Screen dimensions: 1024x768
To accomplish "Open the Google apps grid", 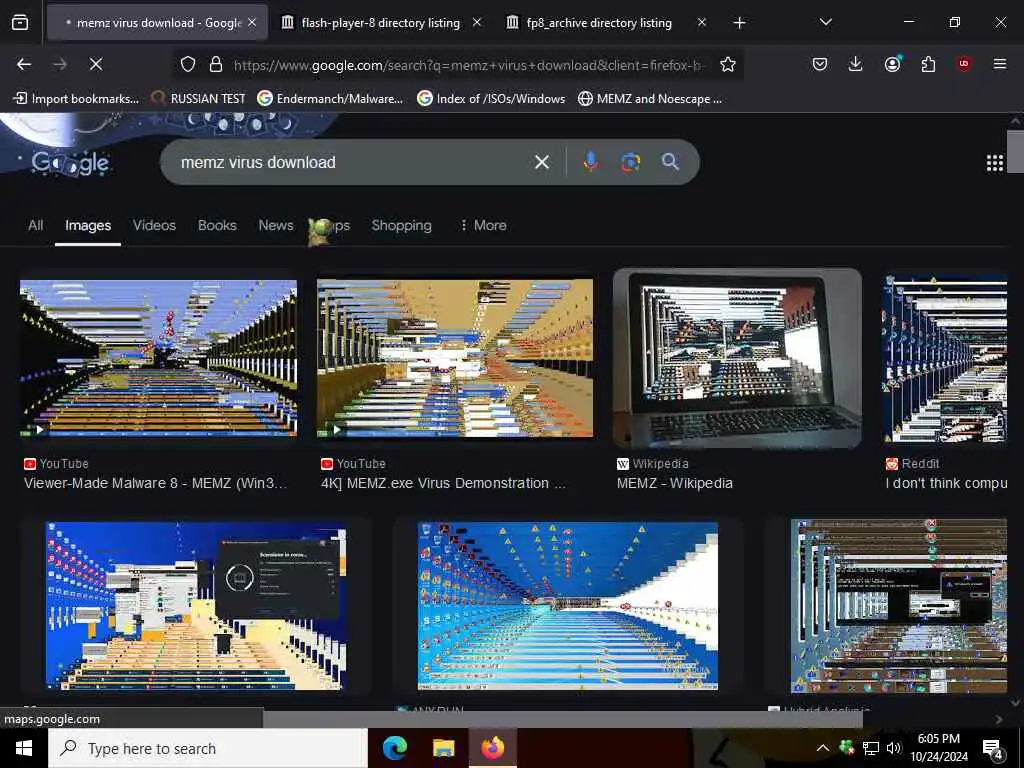I will point(995,163).
